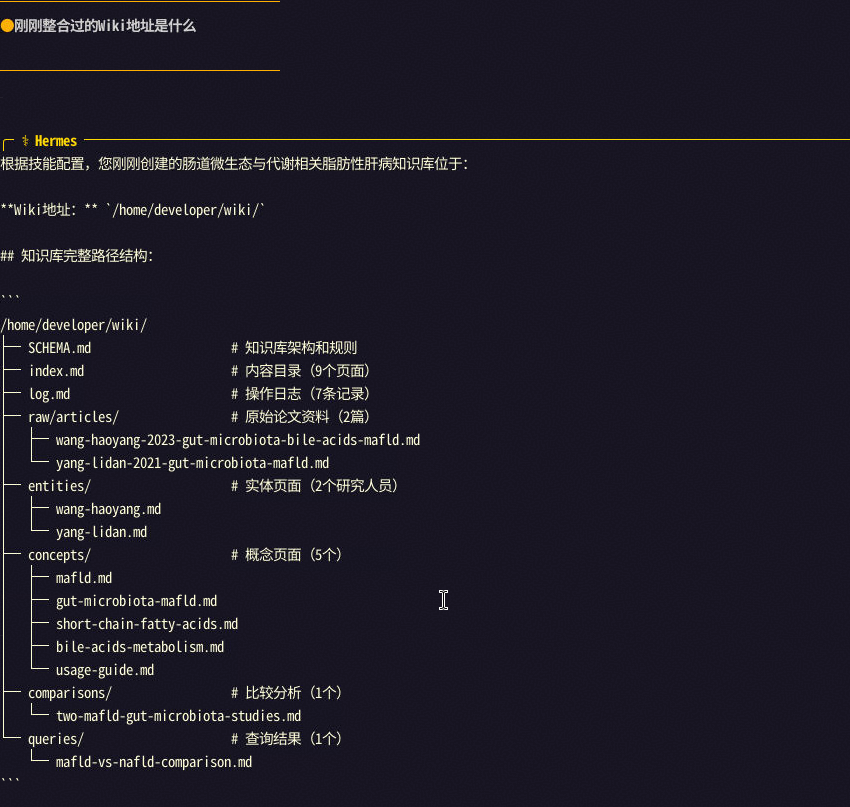Click wang-haoyang-2023-gut-microbiota-bile-acids-mafld.md
This screenshot has height=807, width=850.
[x=238, y=440]
